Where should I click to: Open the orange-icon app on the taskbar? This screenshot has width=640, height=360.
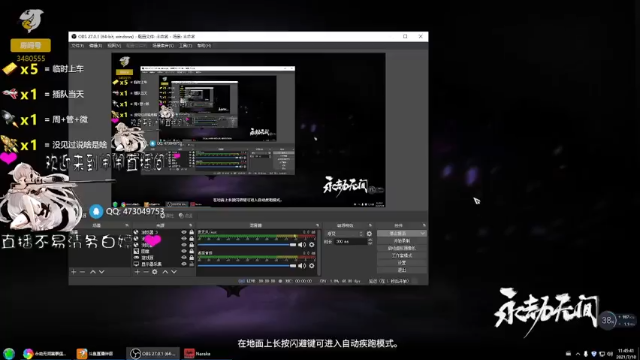point(82,353)
